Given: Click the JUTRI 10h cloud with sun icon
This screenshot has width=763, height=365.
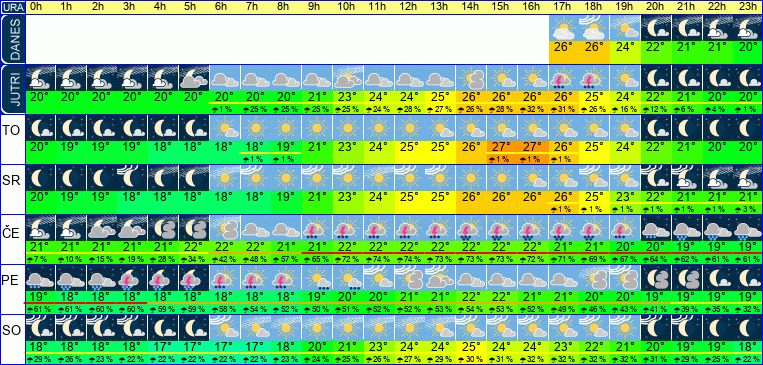Looking at the screenshot, I should pyautogui.click(x=347, y=78).
